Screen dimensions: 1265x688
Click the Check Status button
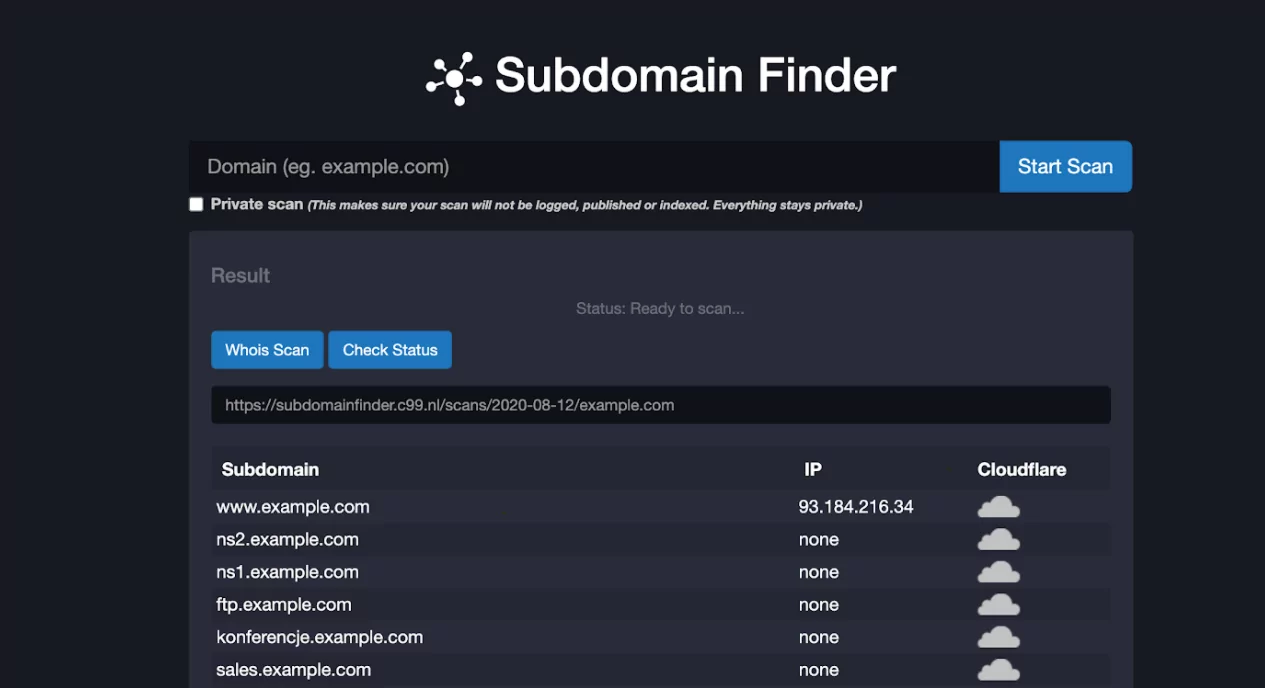click(x=389, y=349)
